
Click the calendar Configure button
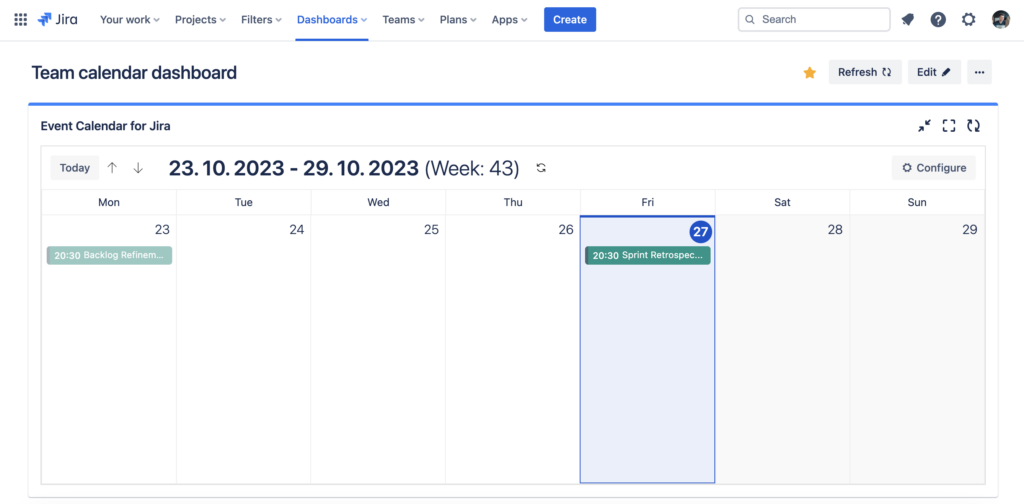click(933, 168)
